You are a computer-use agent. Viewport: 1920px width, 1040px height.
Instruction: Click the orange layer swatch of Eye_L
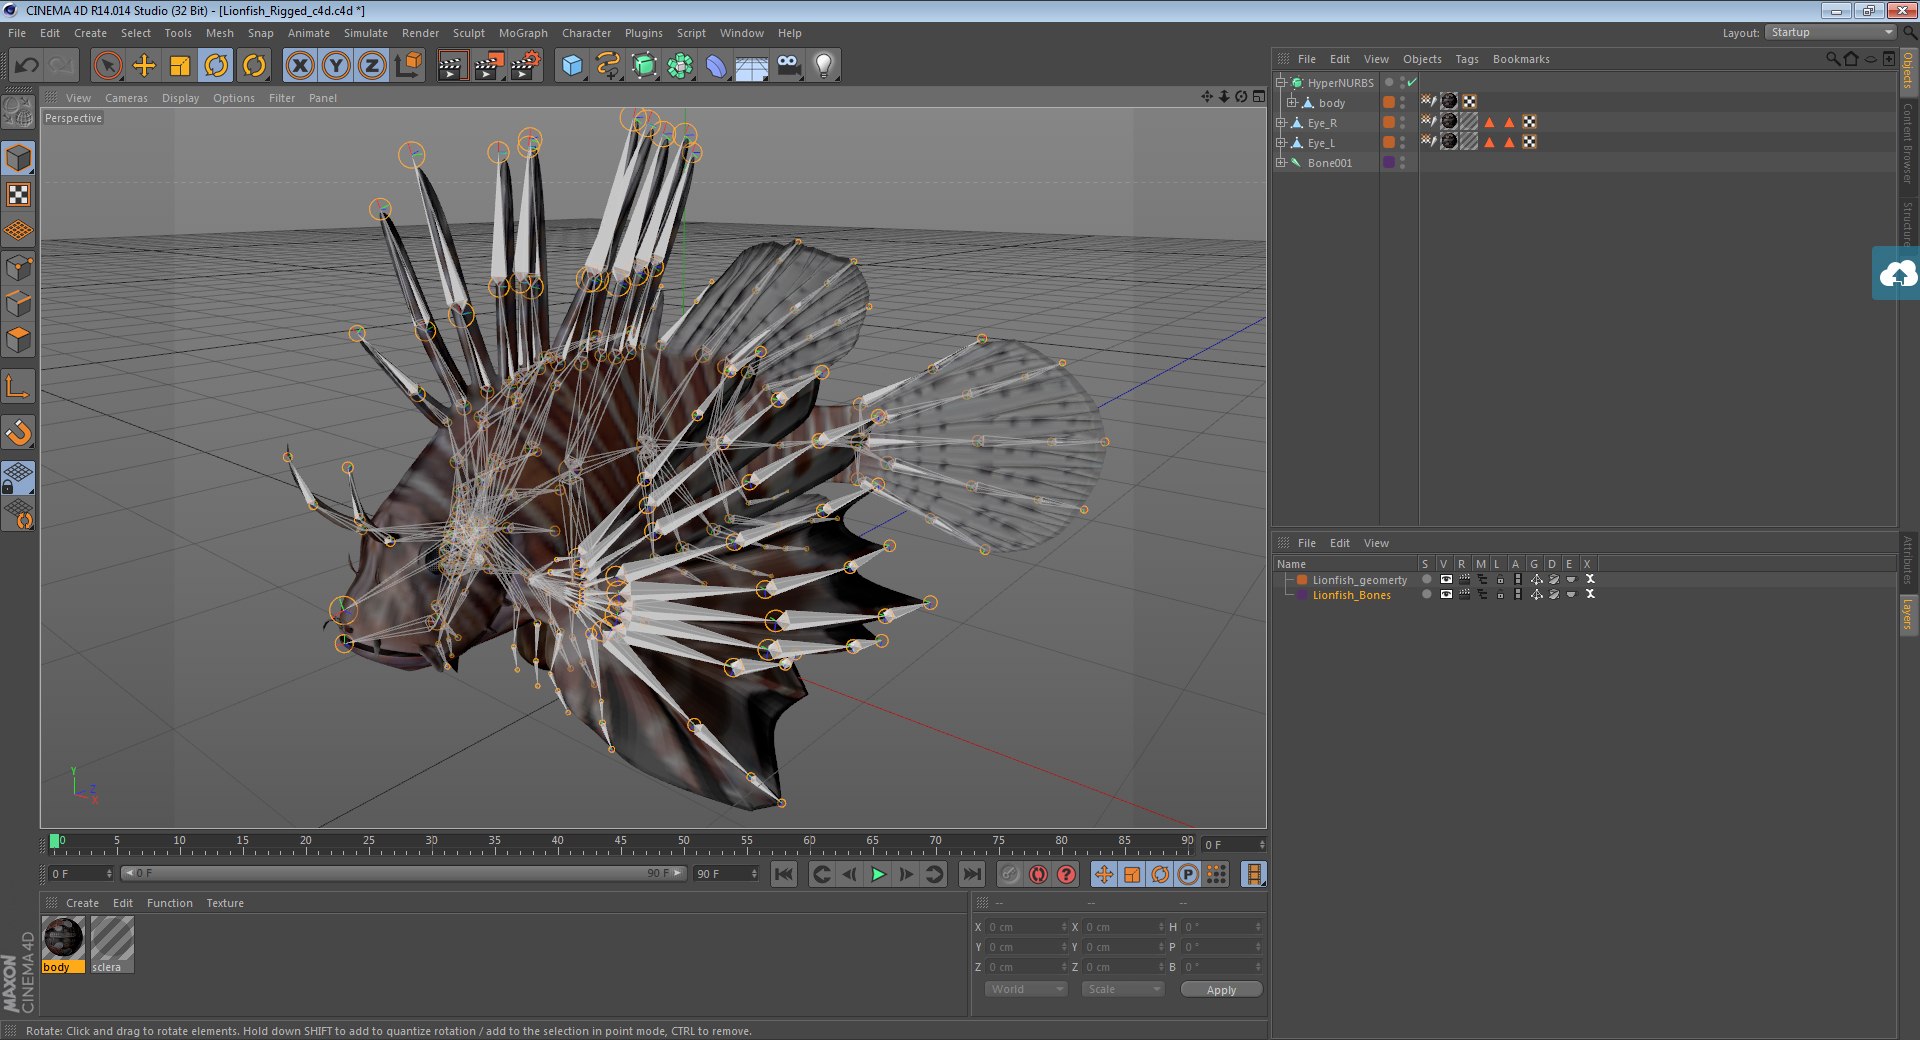coord(1389,142)
